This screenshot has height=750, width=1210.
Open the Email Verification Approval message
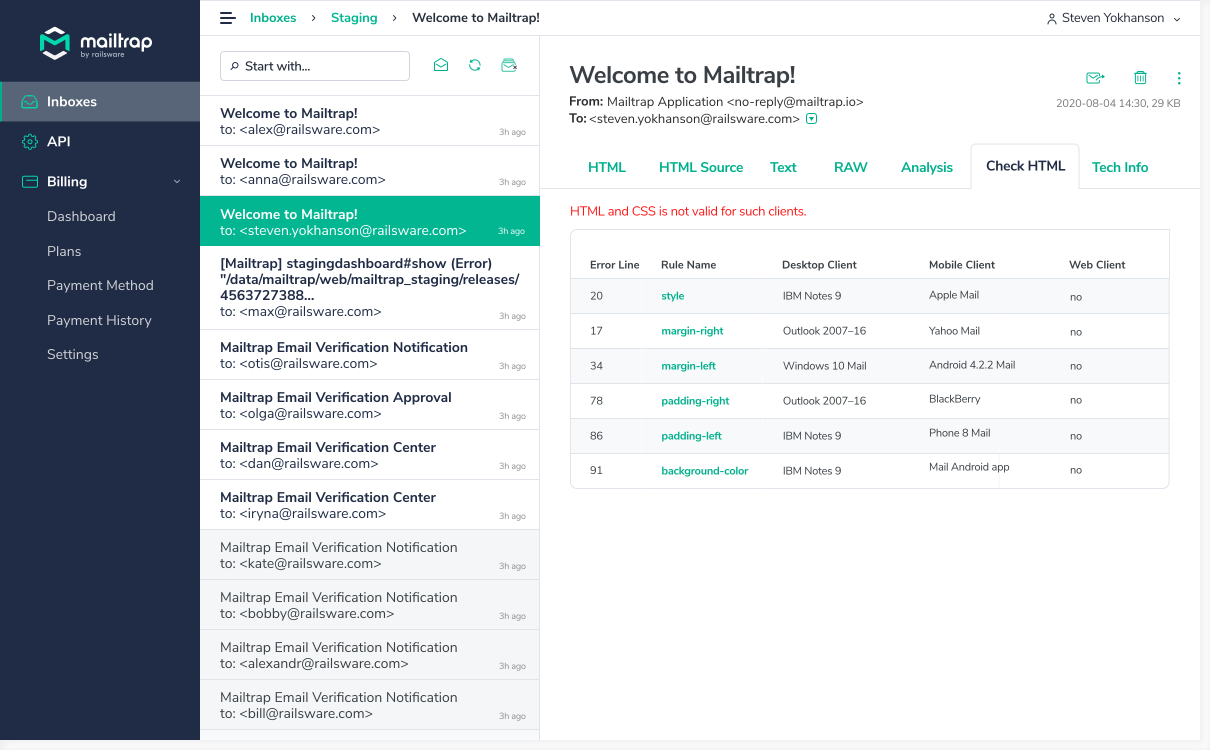point(370,405)
